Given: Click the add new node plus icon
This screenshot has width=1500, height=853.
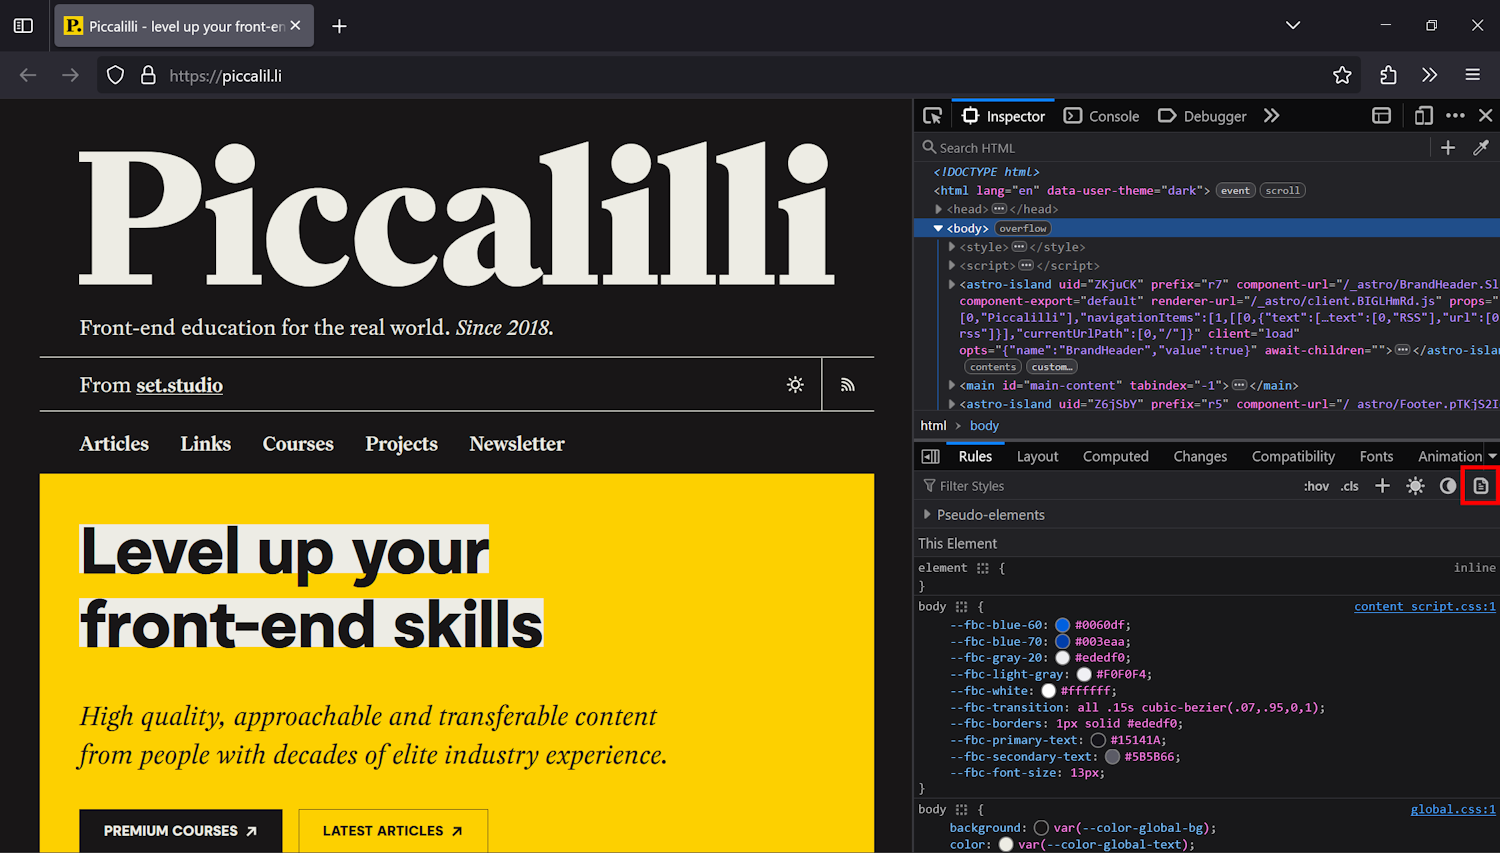Looking at the screenshot, I should point(1448,148).
